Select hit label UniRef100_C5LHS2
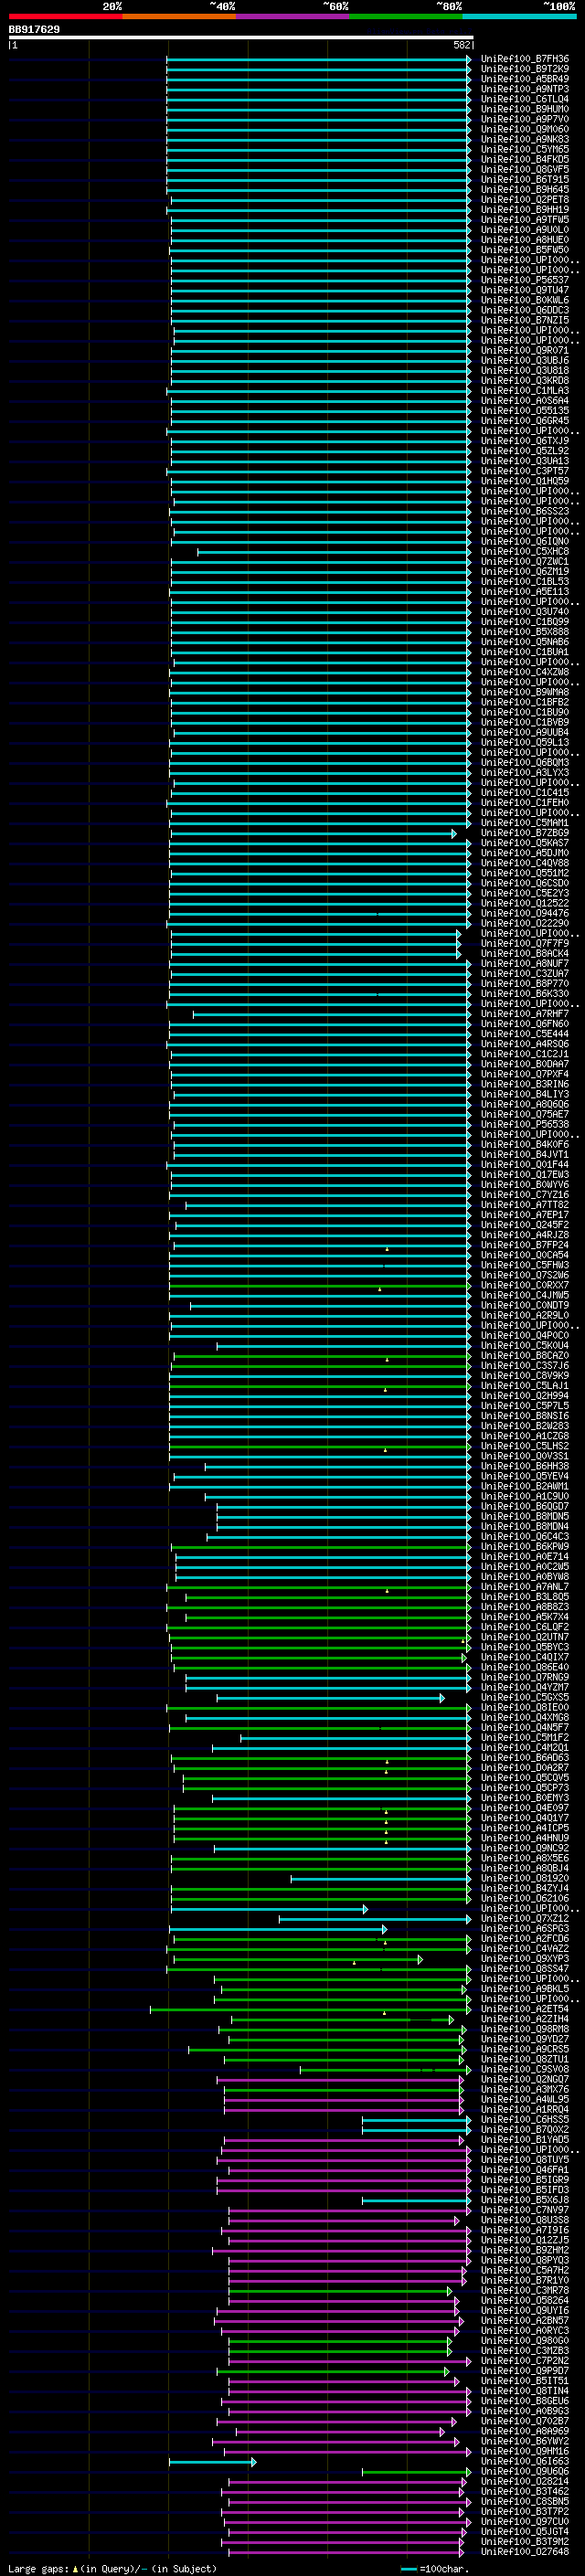Viewport: 585px width, 2576px height. pos(525,1446)
